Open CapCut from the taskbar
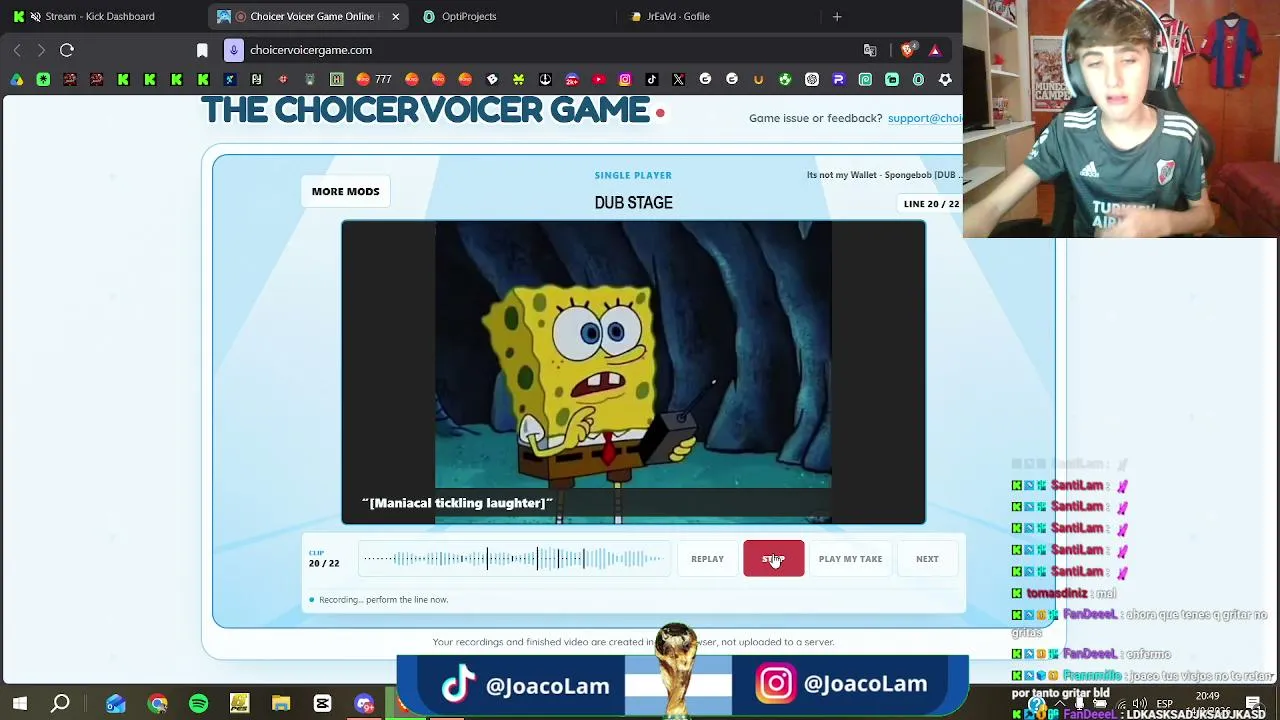Screen dimensions: 1280x720 (x=322, y=704)
